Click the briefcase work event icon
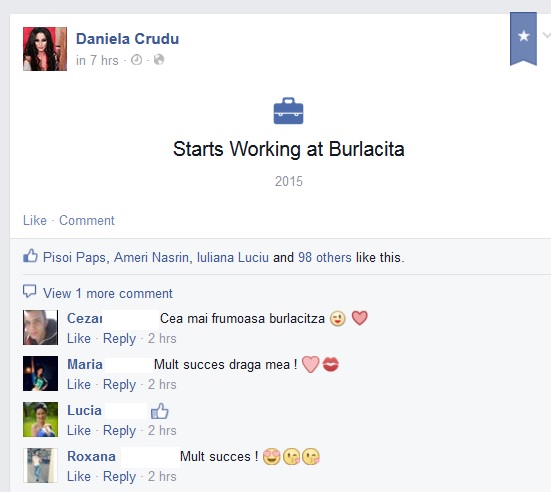 coord(288,111)
